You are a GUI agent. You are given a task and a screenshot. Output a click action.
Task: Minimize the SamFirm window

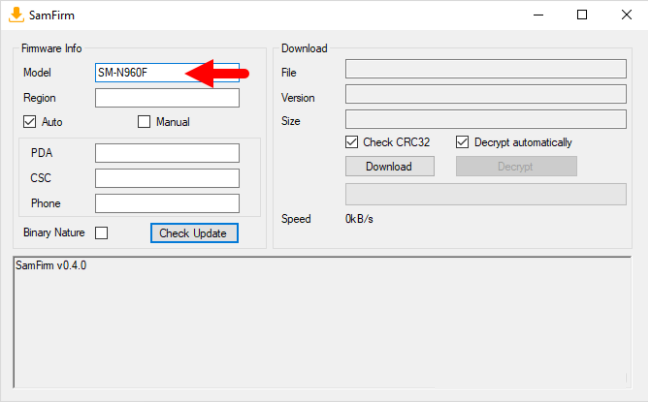click(538, 15)
